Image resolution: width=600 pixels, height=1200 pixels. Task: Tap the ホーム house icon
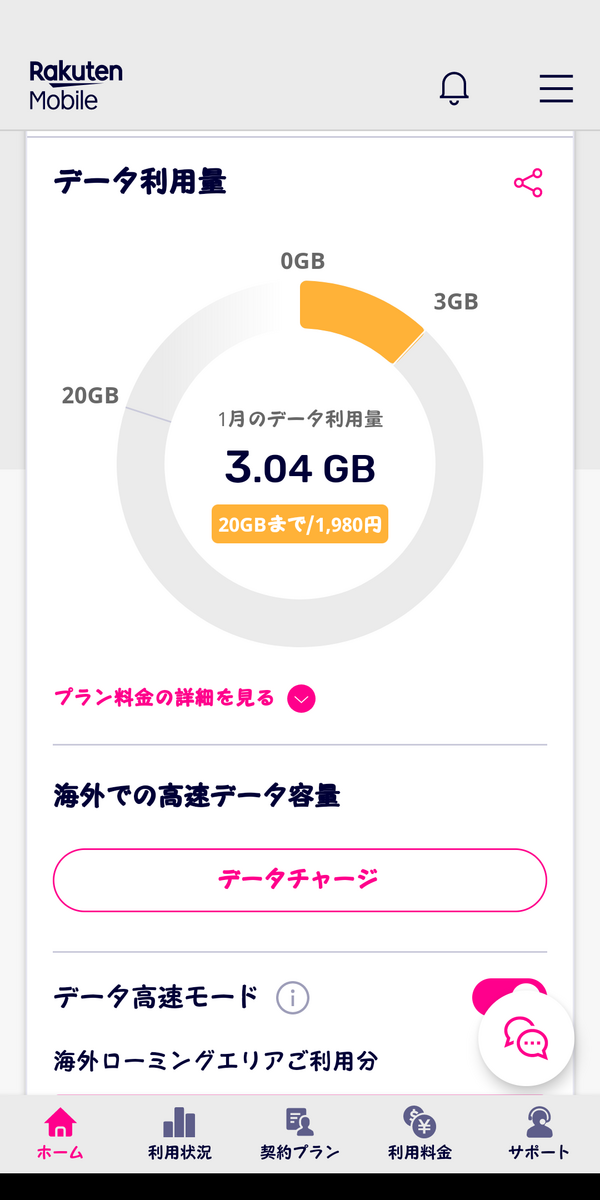point(60,1122)
